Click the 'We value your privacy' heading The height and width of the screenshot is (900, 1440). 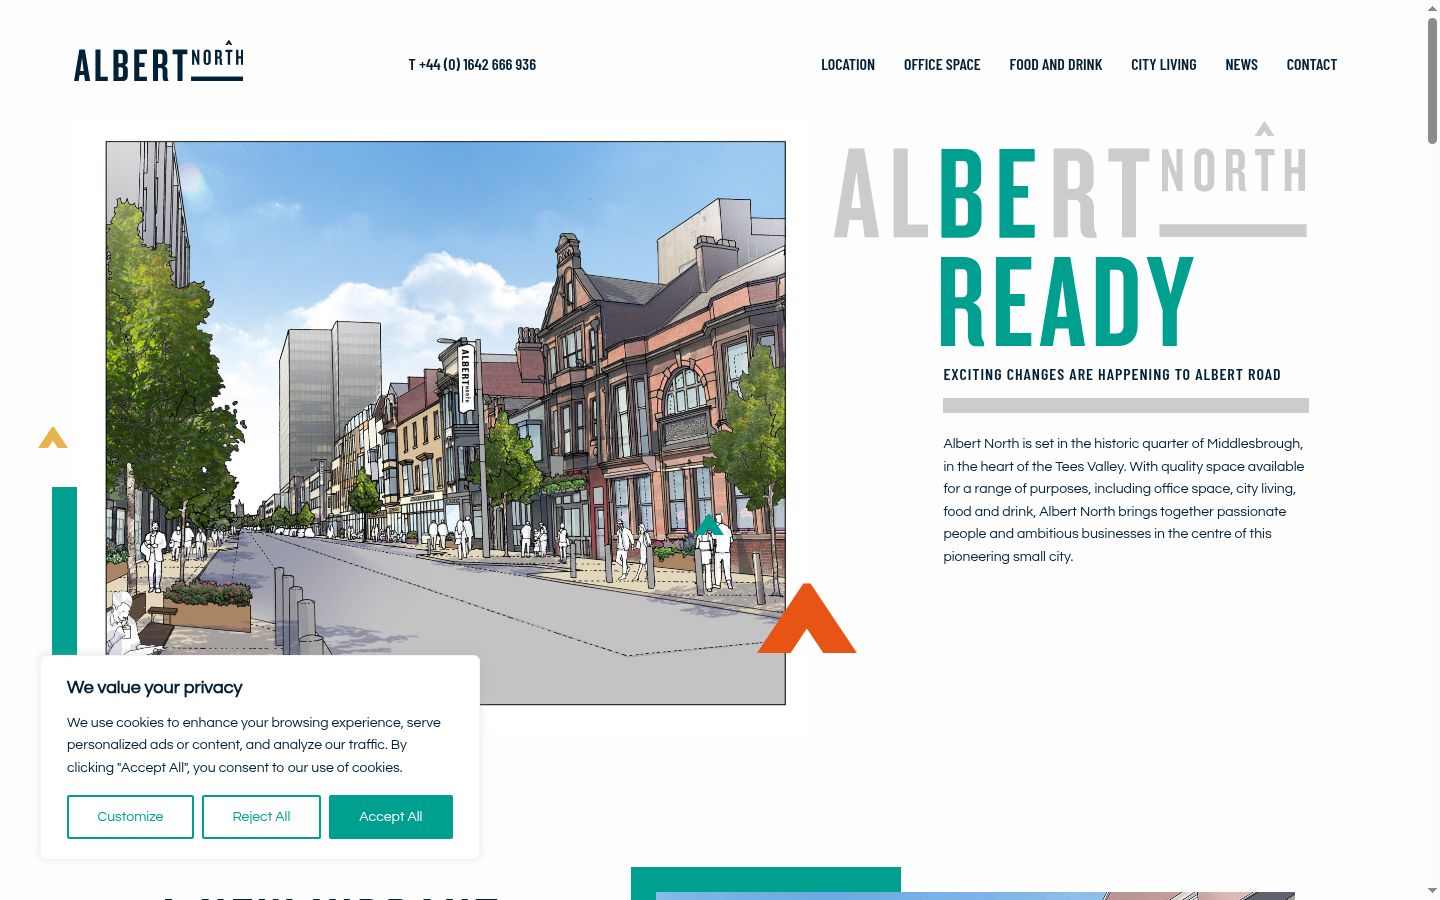pos(155,688)
